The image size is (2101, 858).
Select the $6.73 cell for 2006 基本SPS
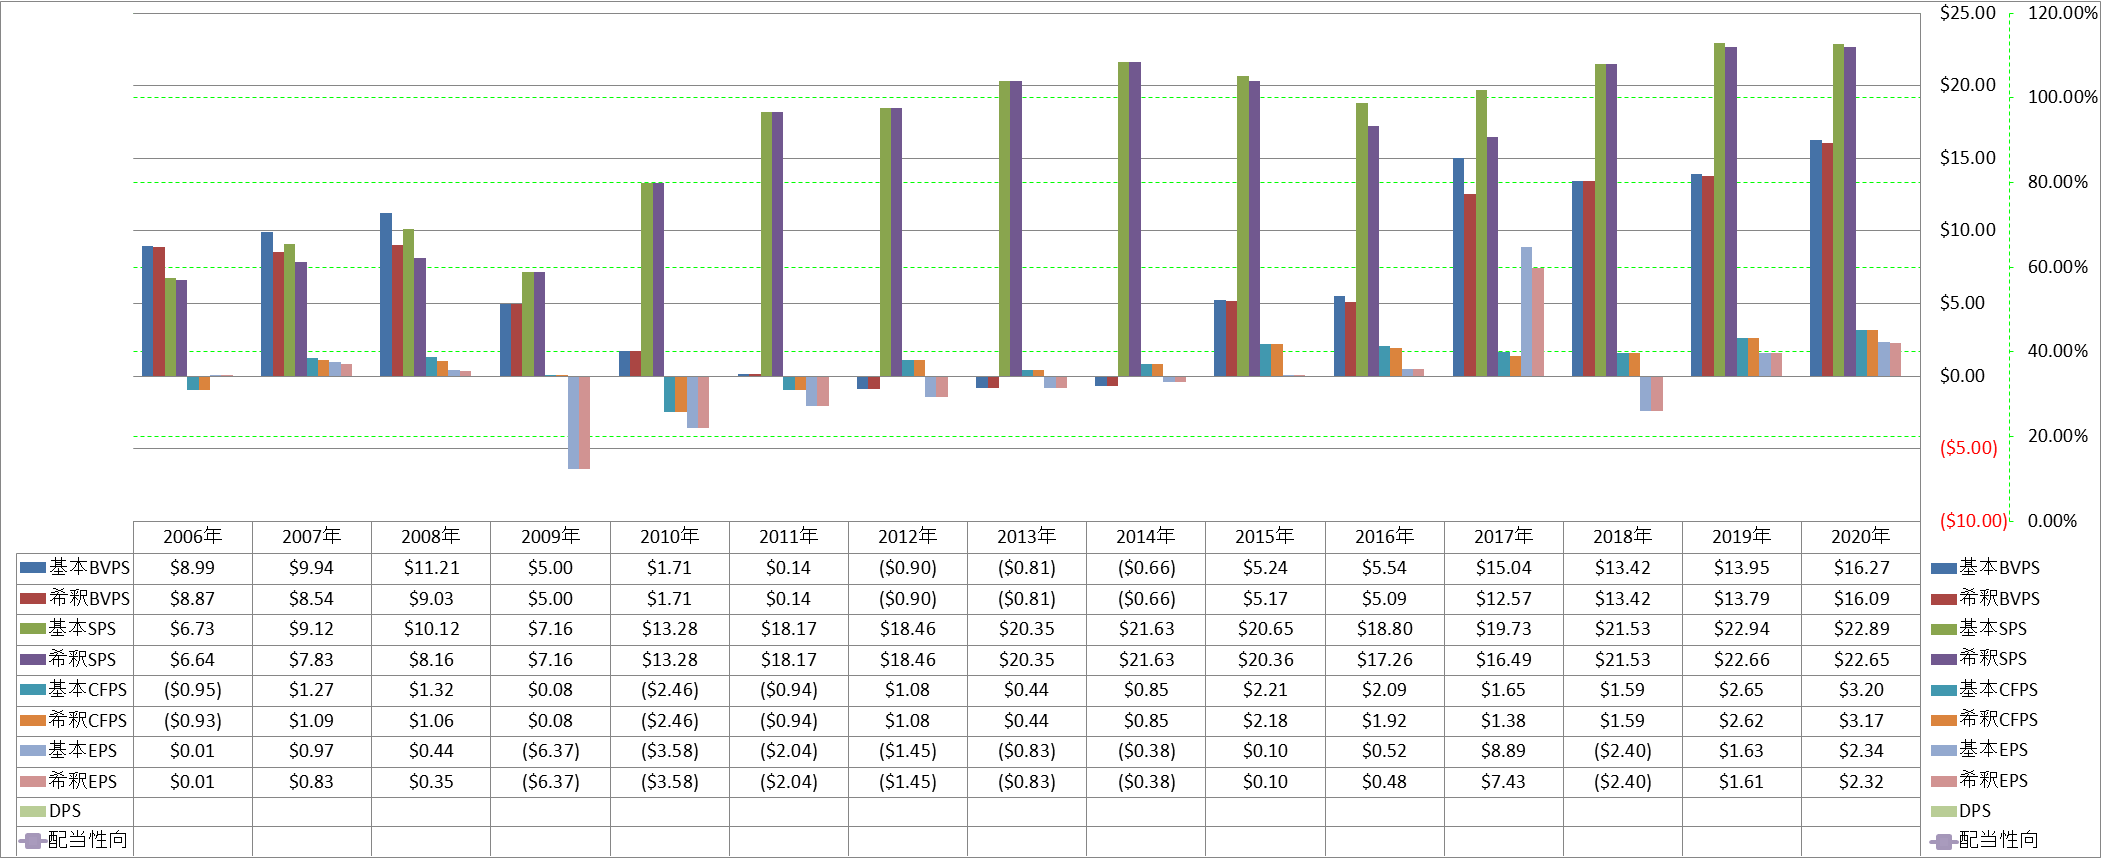click(x=192, y=629)
